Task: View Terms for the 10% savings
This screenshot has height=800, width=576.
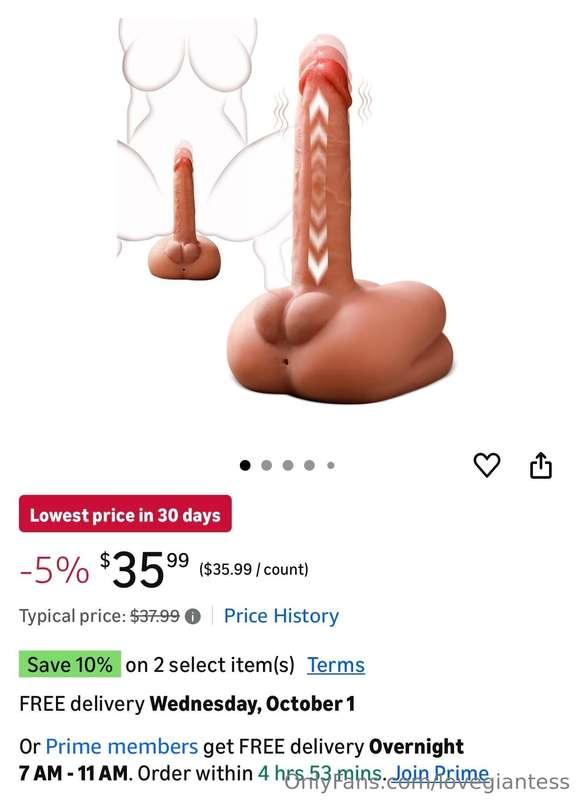Action: coord(336,665)
